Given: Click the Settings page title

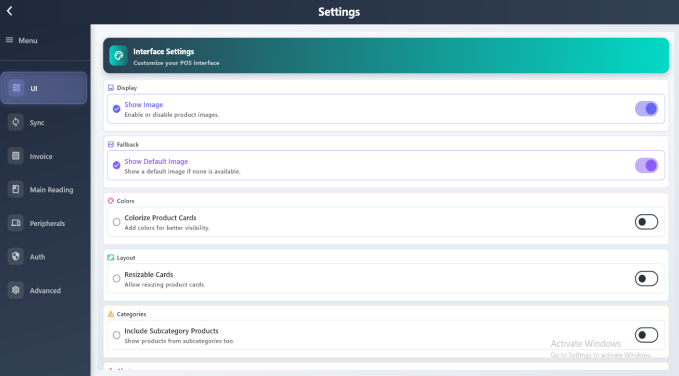Looking at the screenshot, I should pos(339,12).
